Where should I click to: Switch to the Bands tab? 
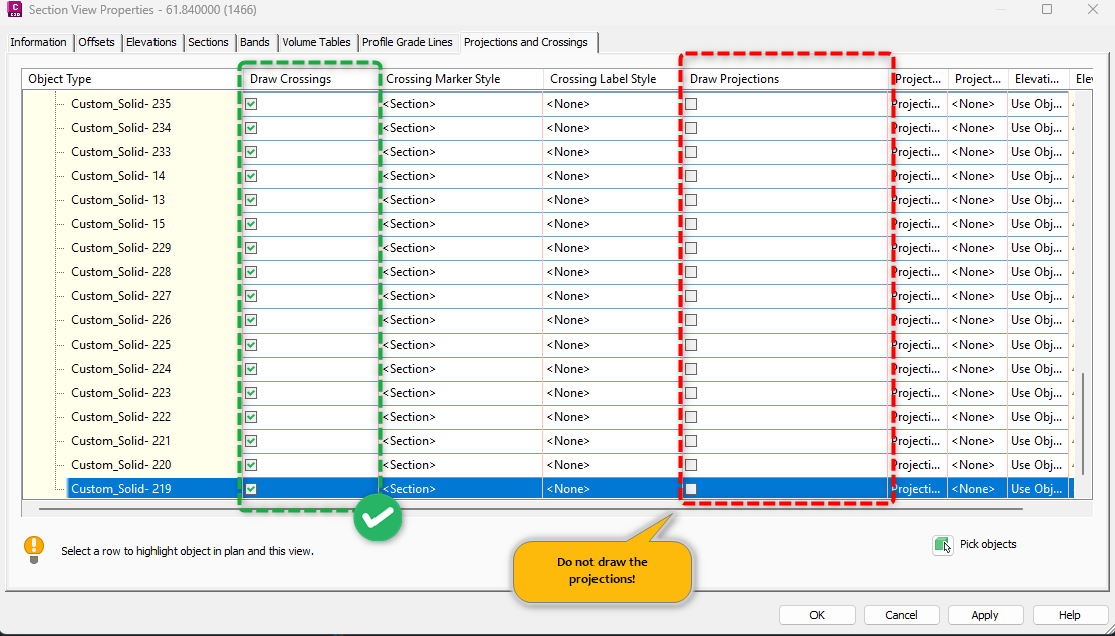tap(255, 42)
